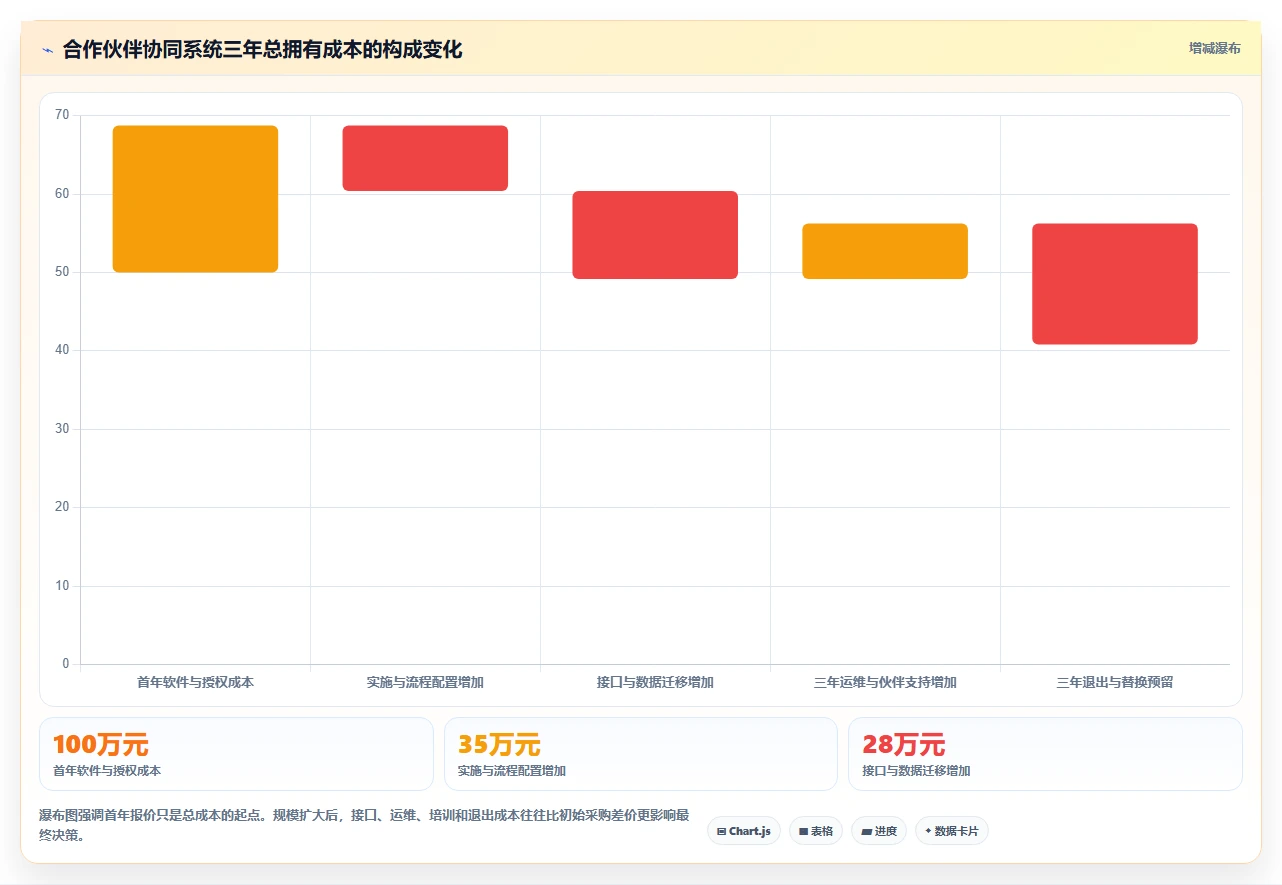Image resolution: width=1282 pixels, height=885 pixels.
Task: Click the y-axis value 20
Action: [x=62, y=507]
